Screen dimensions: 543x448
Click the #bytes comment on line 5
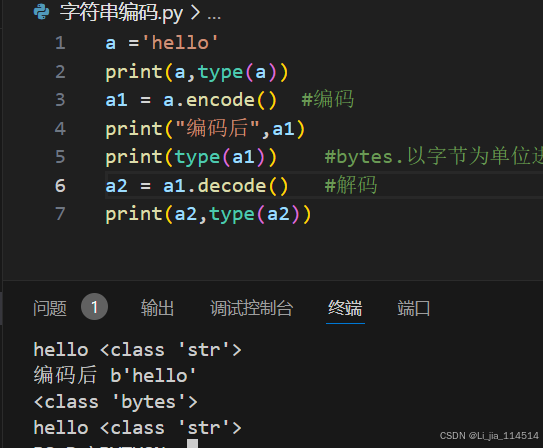click(434, 156)
